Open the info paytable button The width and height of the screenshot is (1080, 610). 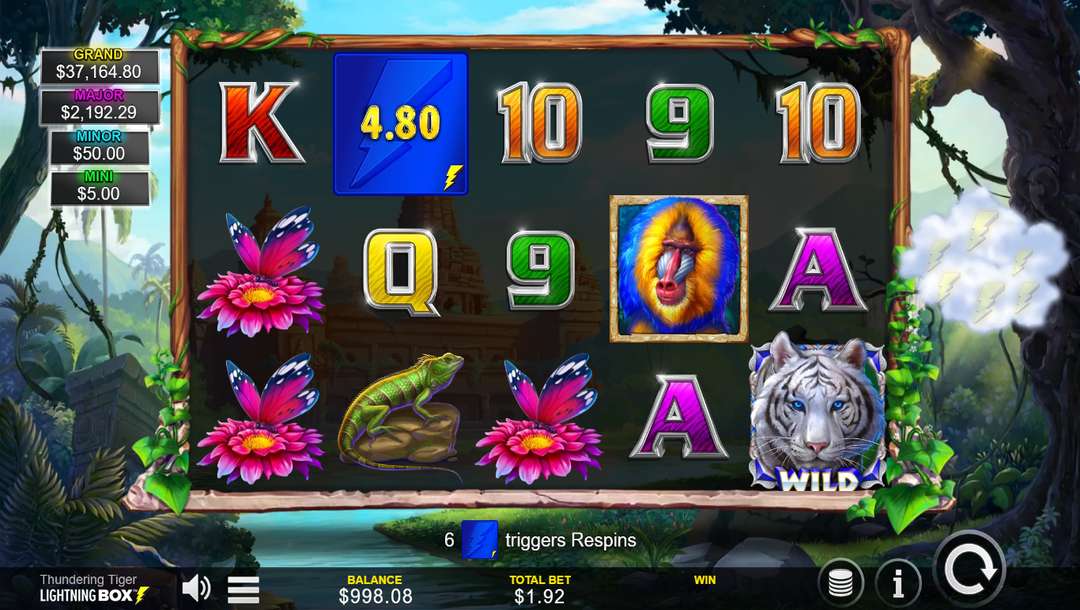[x=898, y=584]
